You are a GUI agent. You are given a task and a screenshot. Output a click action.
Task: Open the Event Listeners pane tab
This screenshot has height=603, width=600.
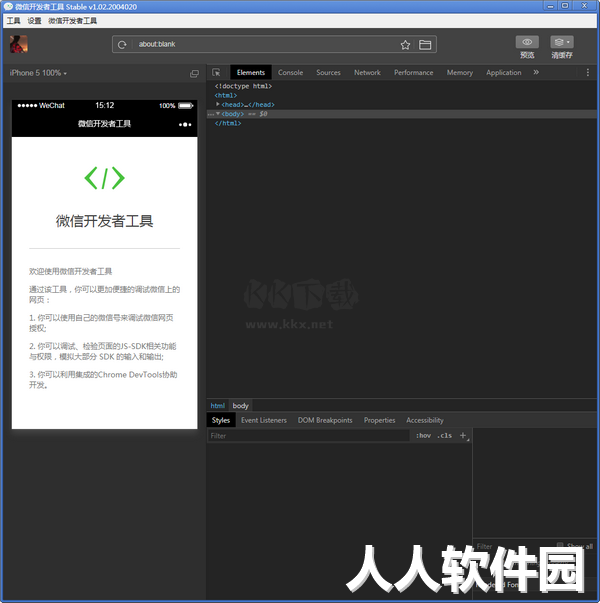point(264,420)
